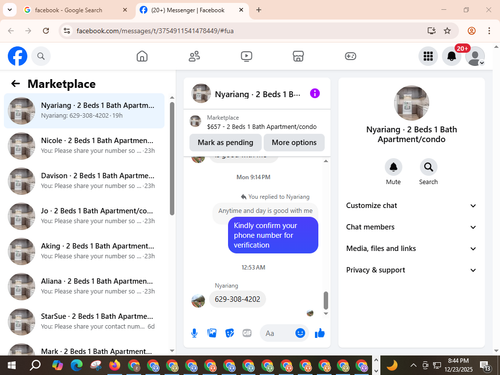Viewport: 500px width, 375px height.
Task: Expand the Chat members section
Action: [x=411, y=227]
